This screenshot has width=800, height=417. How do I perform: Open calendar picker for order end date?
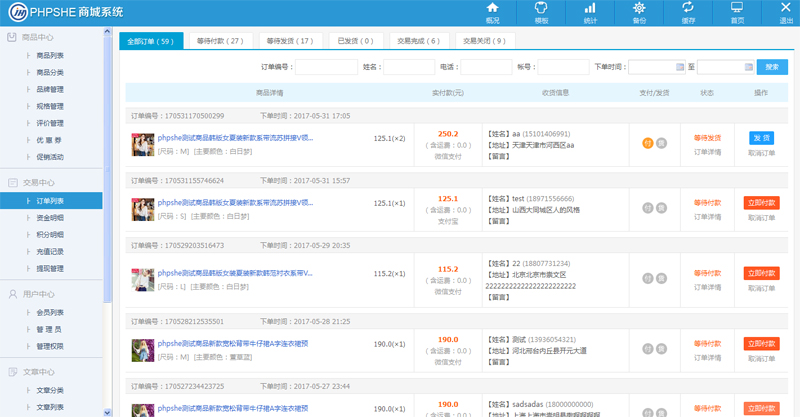749,67
